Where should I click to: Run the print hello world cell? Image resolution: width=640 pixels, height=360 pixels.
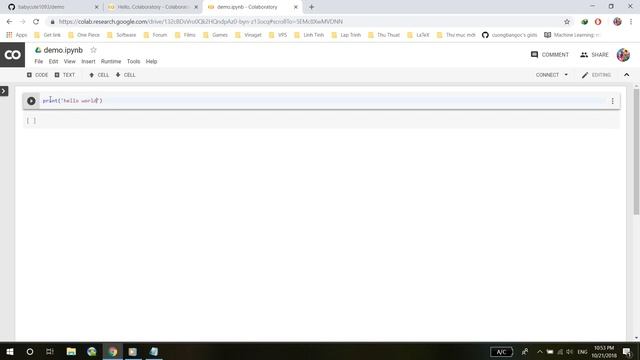coord(31,101)
